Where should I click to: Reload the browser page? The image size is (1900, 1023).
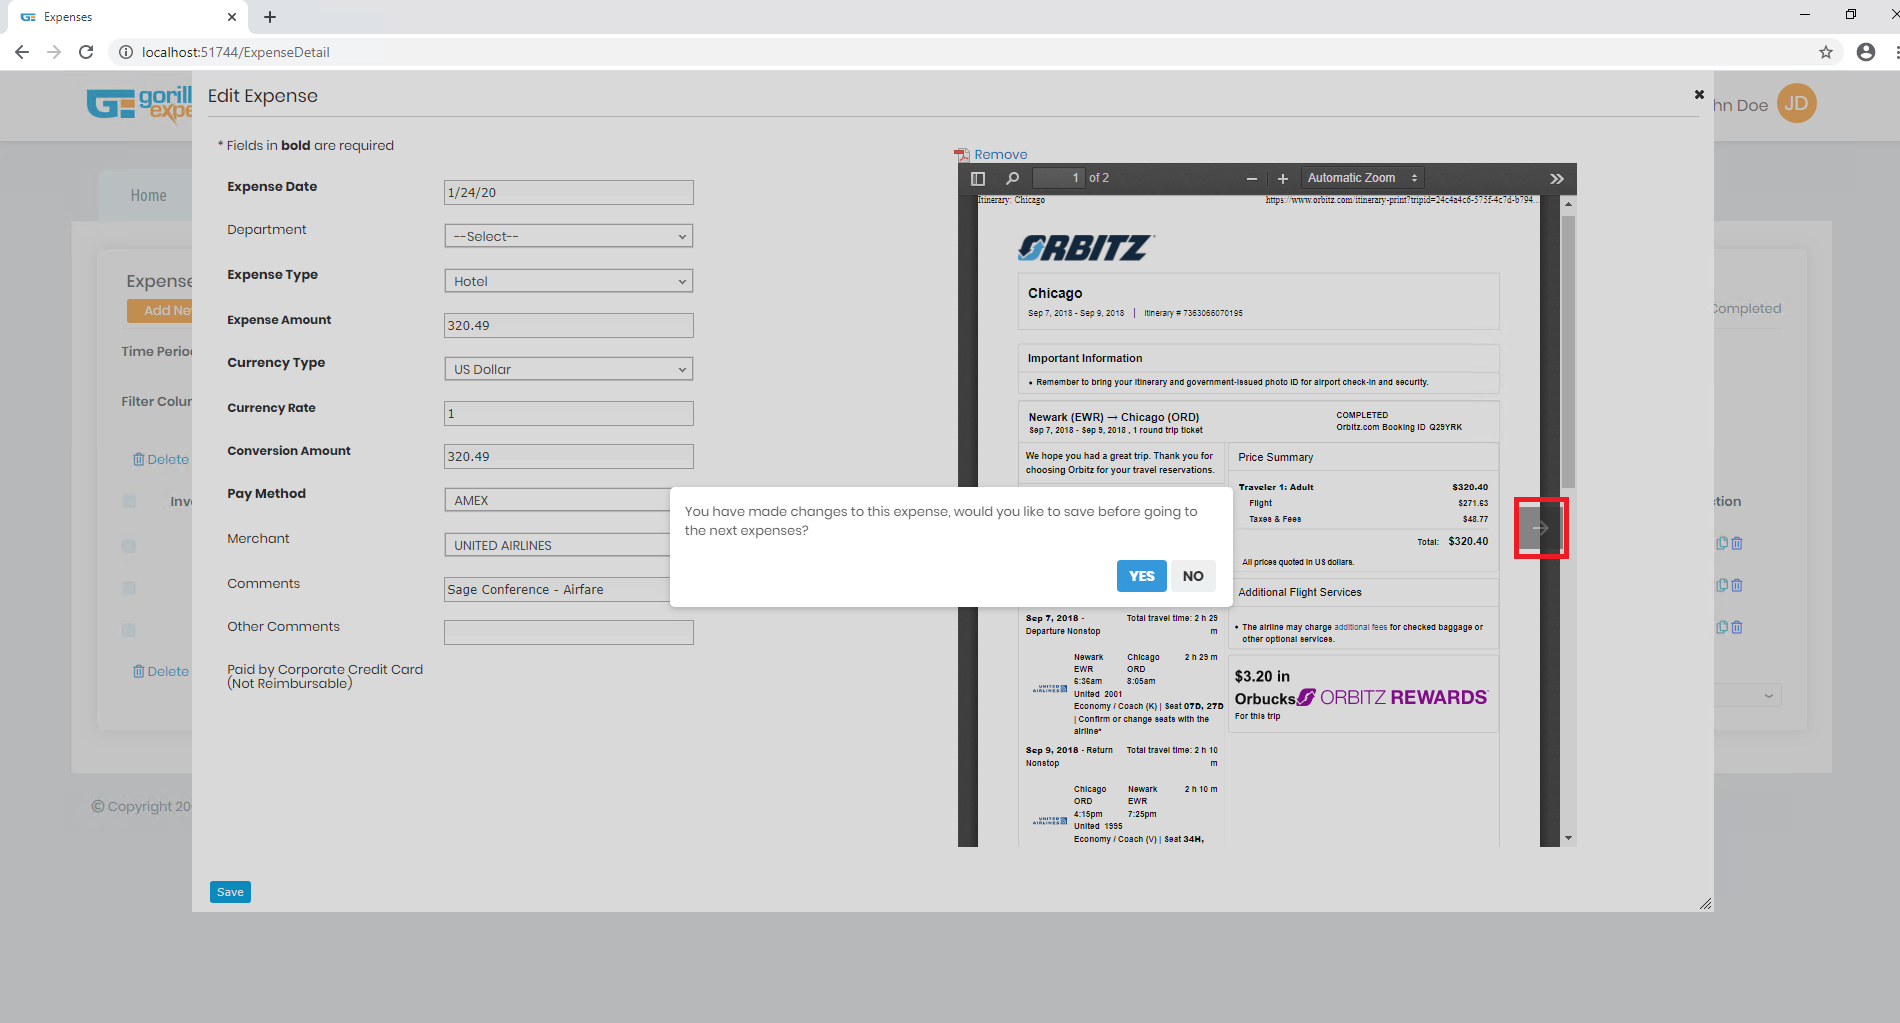86,52
